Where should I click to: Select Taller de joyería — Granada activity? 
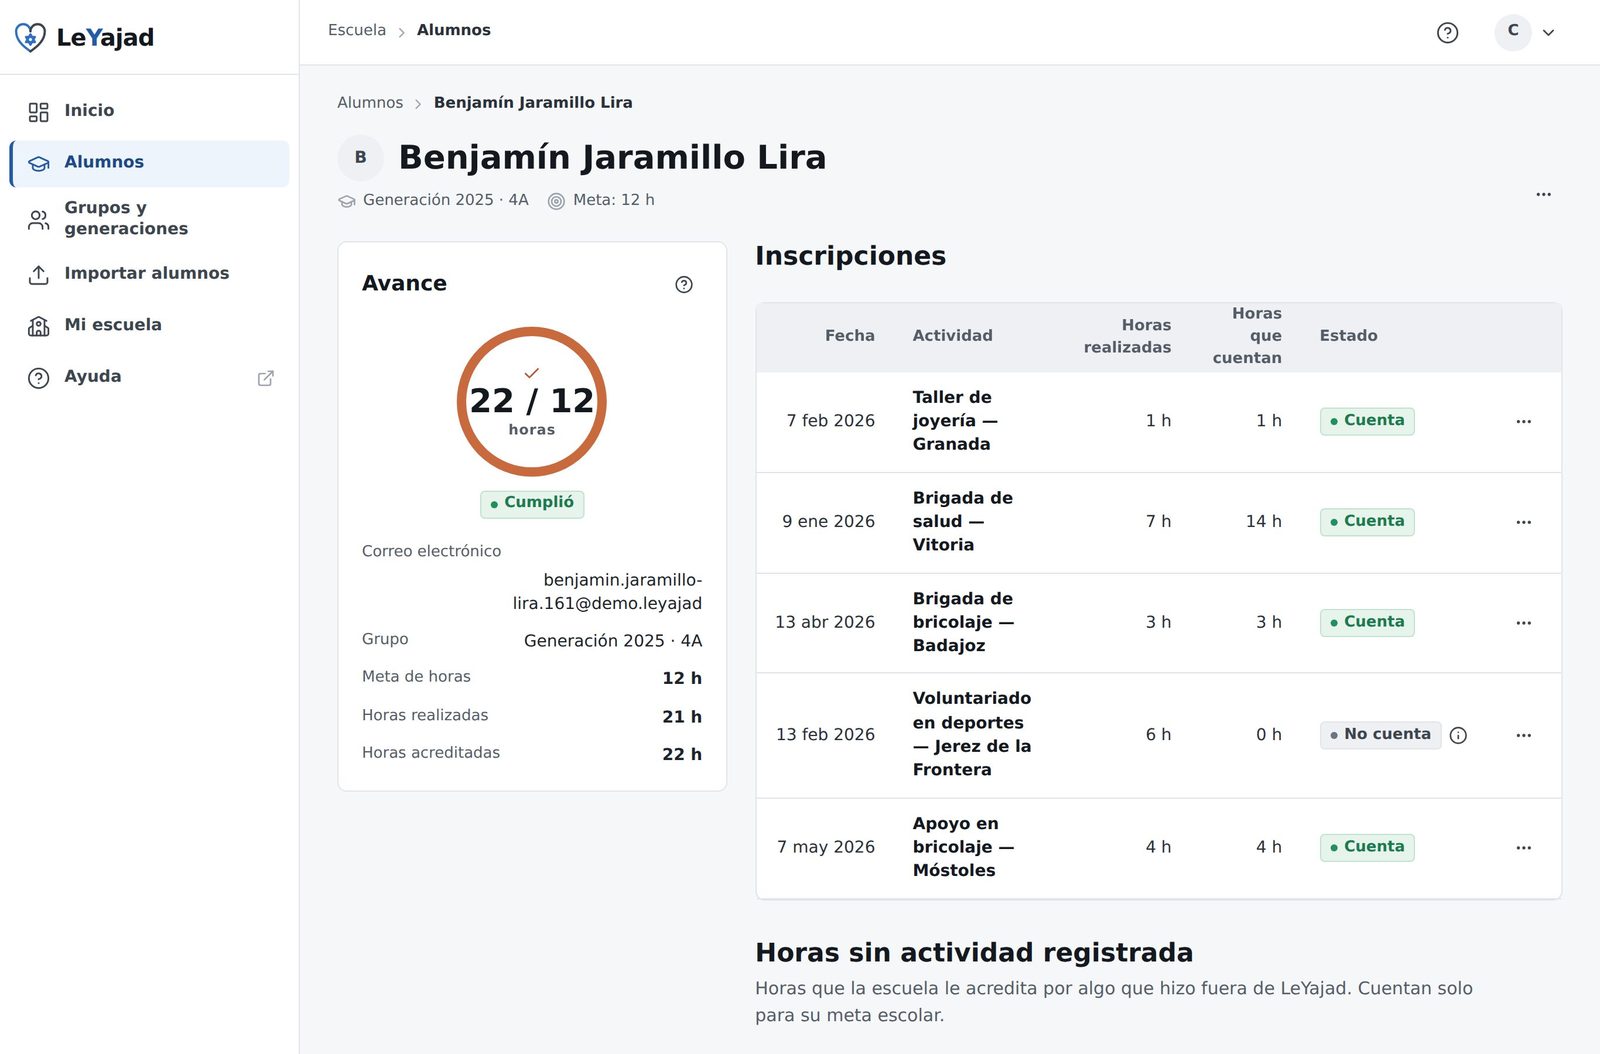click(x=955, y=421)
